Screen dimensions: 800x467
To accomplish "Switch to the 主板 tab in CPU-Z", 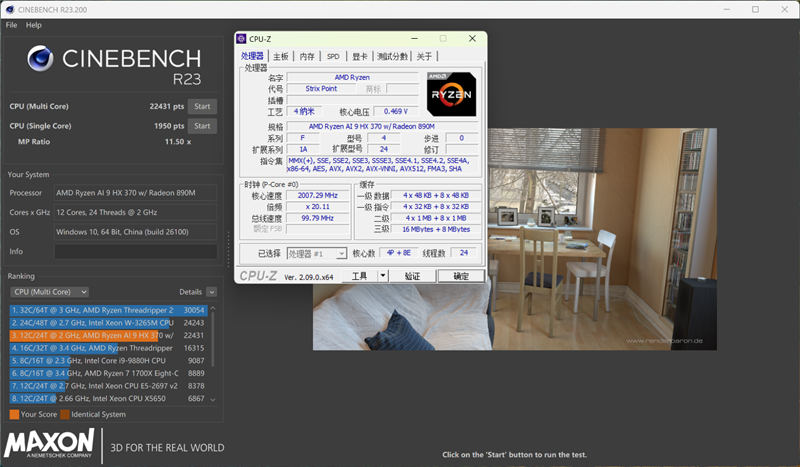I will (281, 56).
